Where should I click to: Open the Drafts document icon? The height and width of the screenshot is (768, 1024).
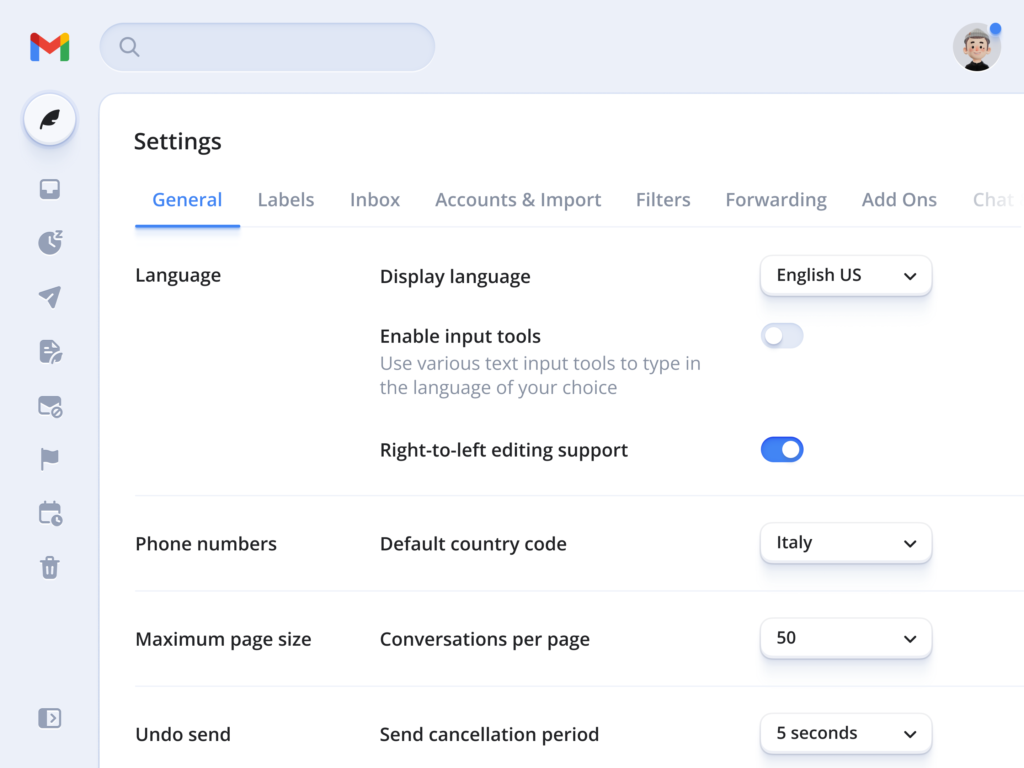coord(50,351)
